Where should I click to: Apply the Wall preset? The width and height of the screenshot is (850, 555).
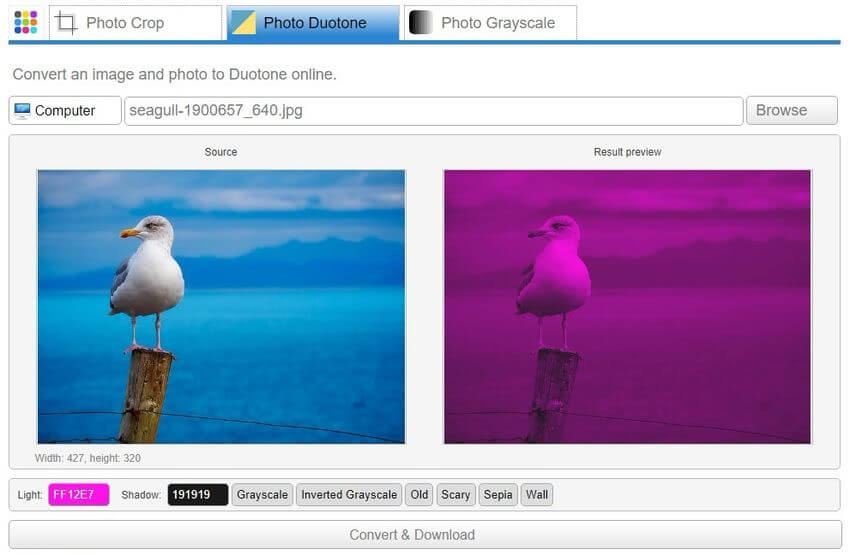pyautogui.click(x=537, y=495)
